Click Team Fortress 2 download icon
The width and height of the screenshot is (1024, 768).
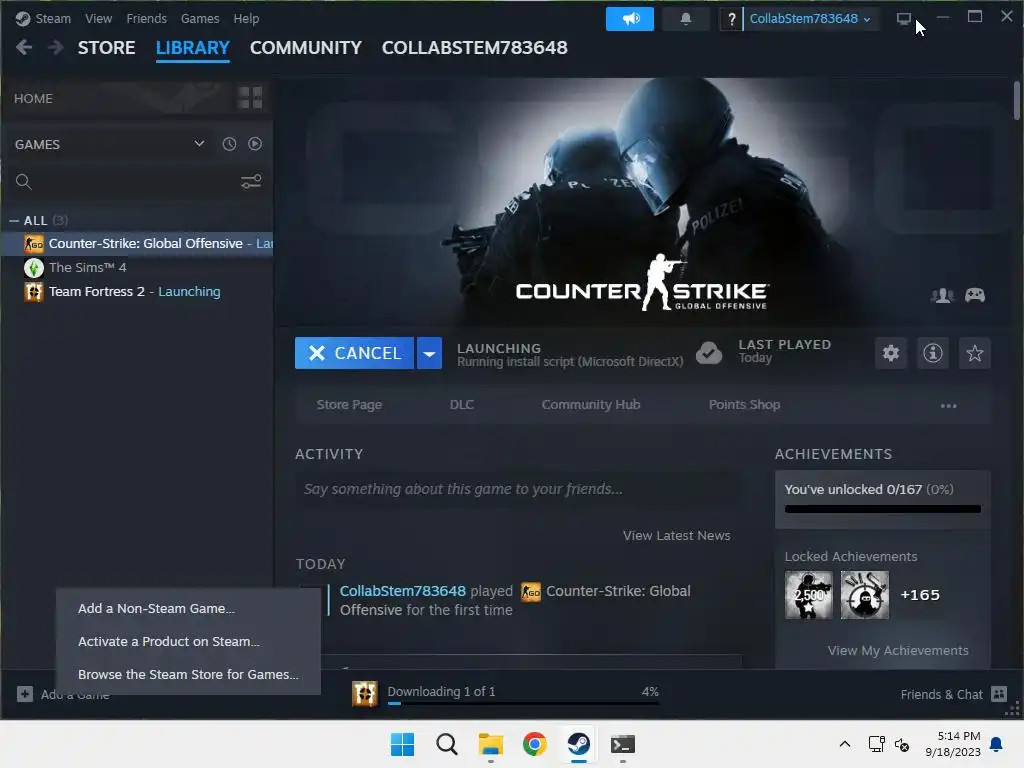pyautogui.click(x=364, y=694)
